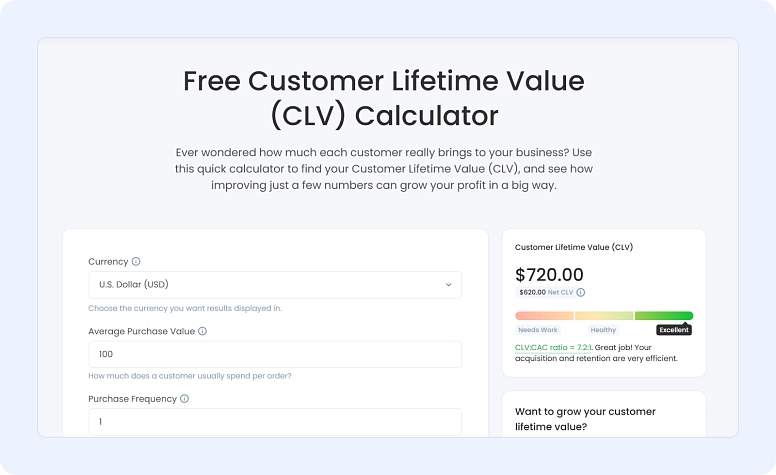The width and height of the screenshot is (776, 475).
Task: Click the Excellent rating badge
Action: (674, 330)
